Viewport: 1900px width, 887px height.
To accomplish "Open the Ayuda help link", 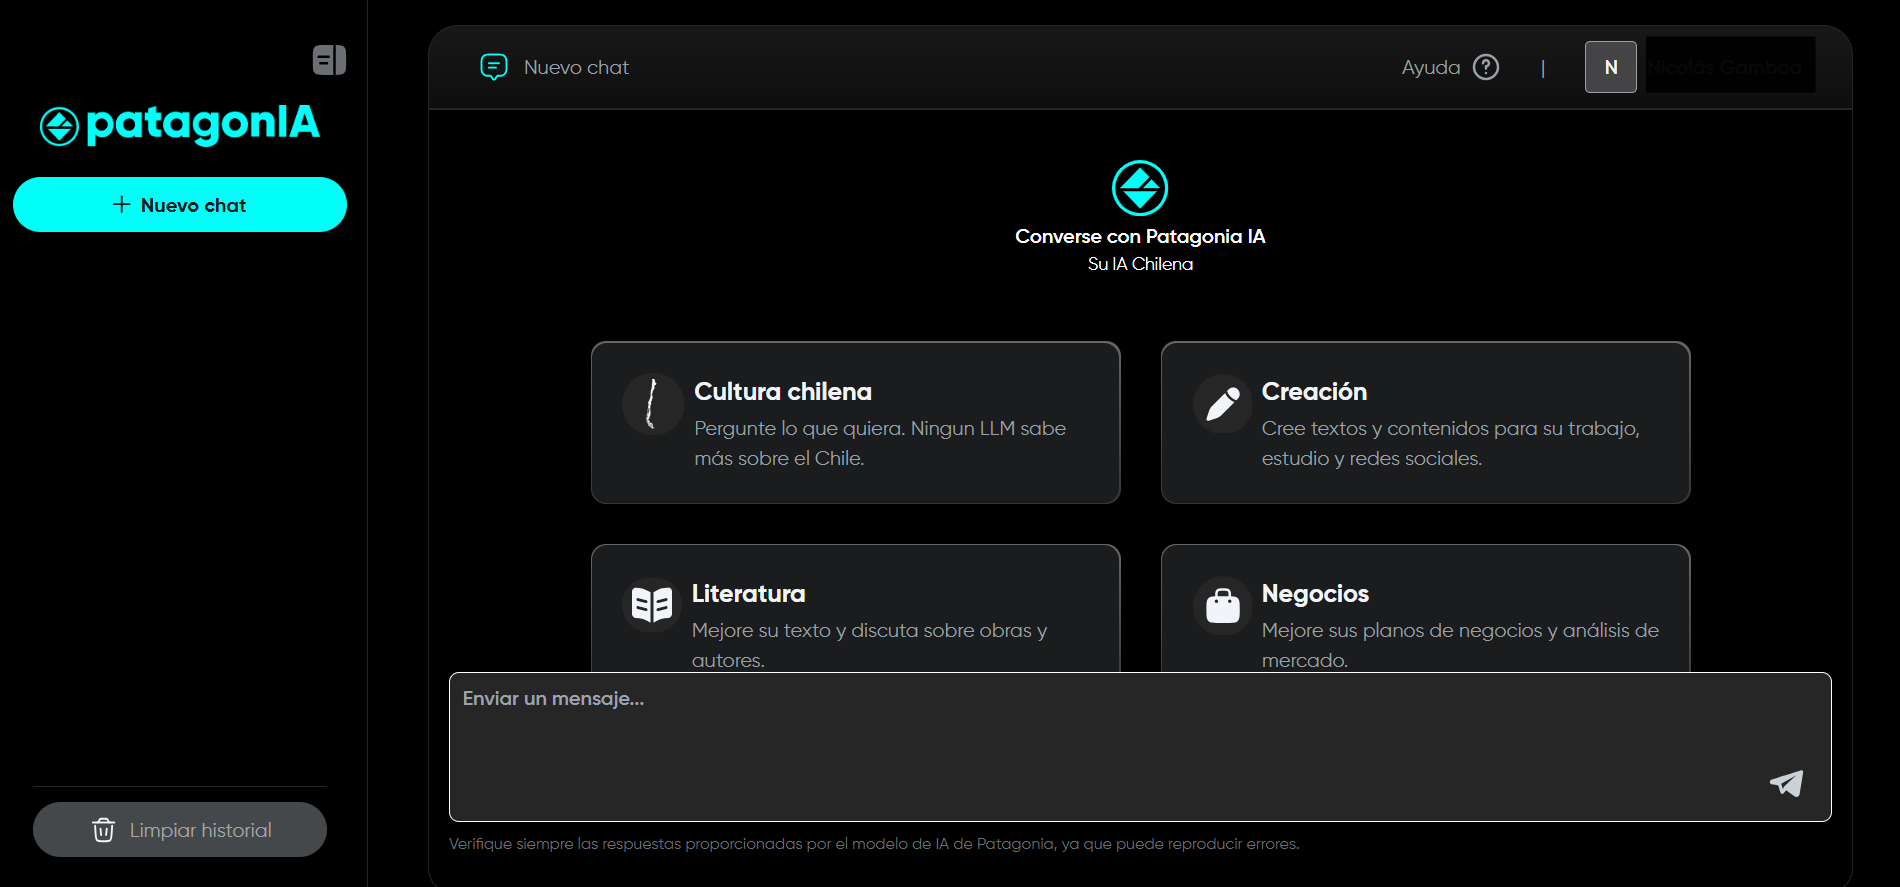I will click(x=1430, y=67).
